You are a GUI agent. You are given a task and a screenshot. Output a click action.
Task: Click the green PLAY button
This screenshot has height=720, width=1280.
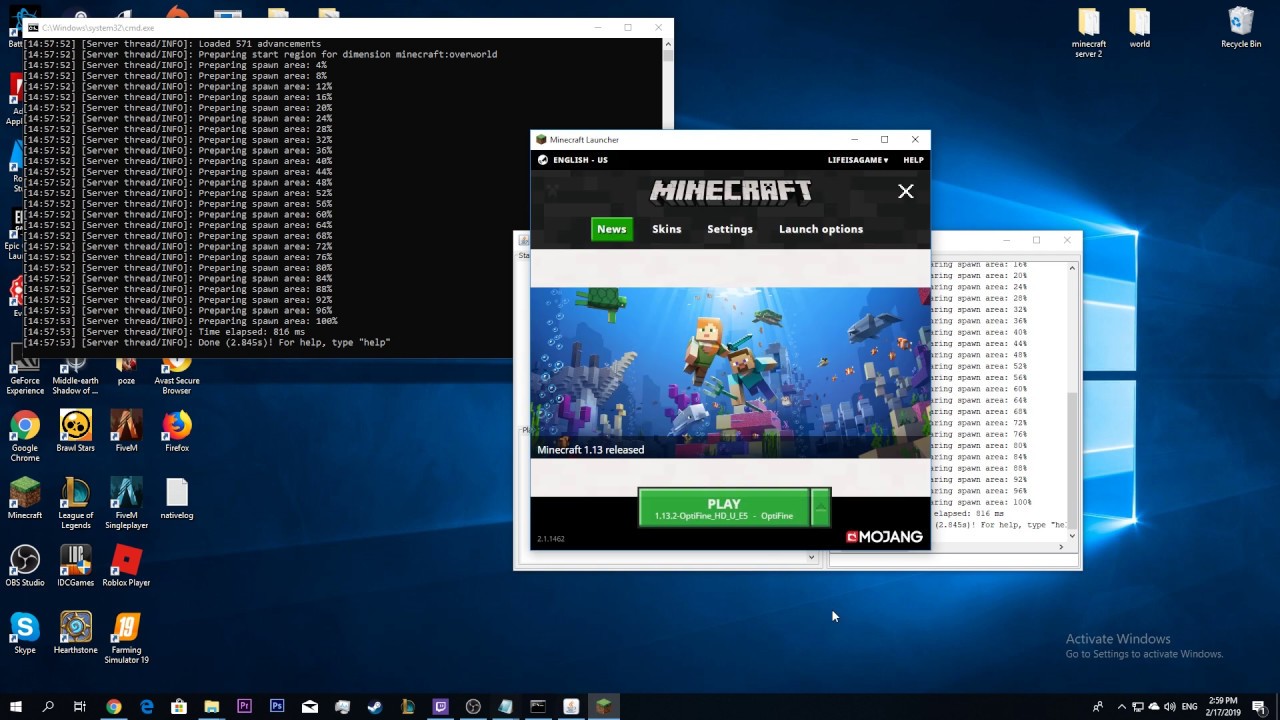724,508
